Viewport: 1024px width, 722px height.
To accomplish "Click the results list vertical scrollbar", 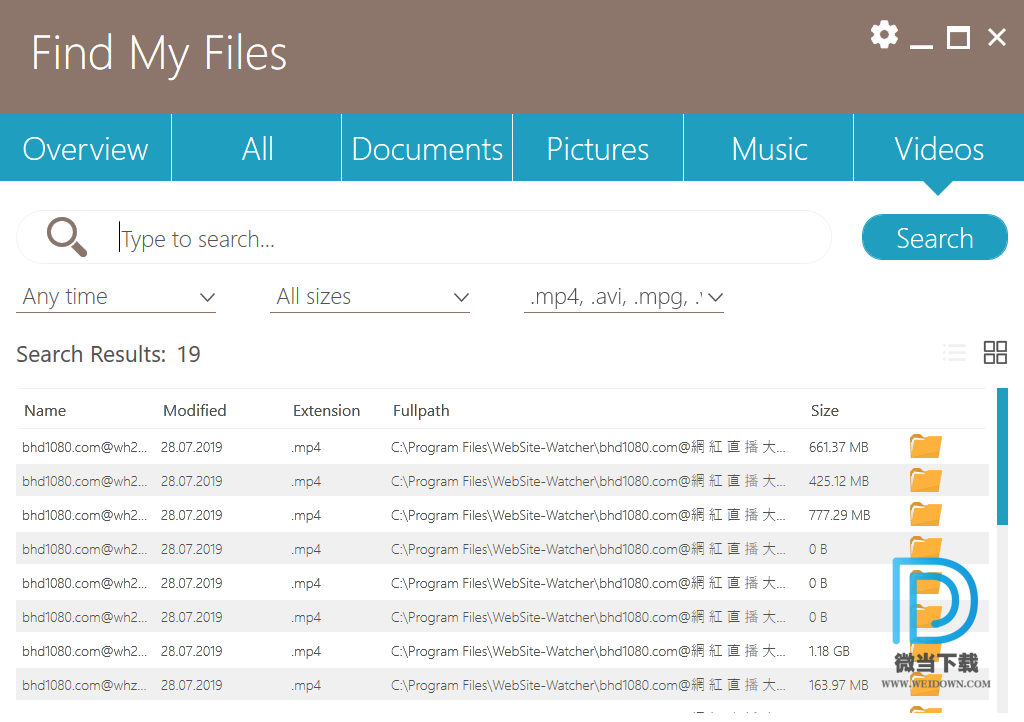I will pyautogui.click(x=1002, y=456).
